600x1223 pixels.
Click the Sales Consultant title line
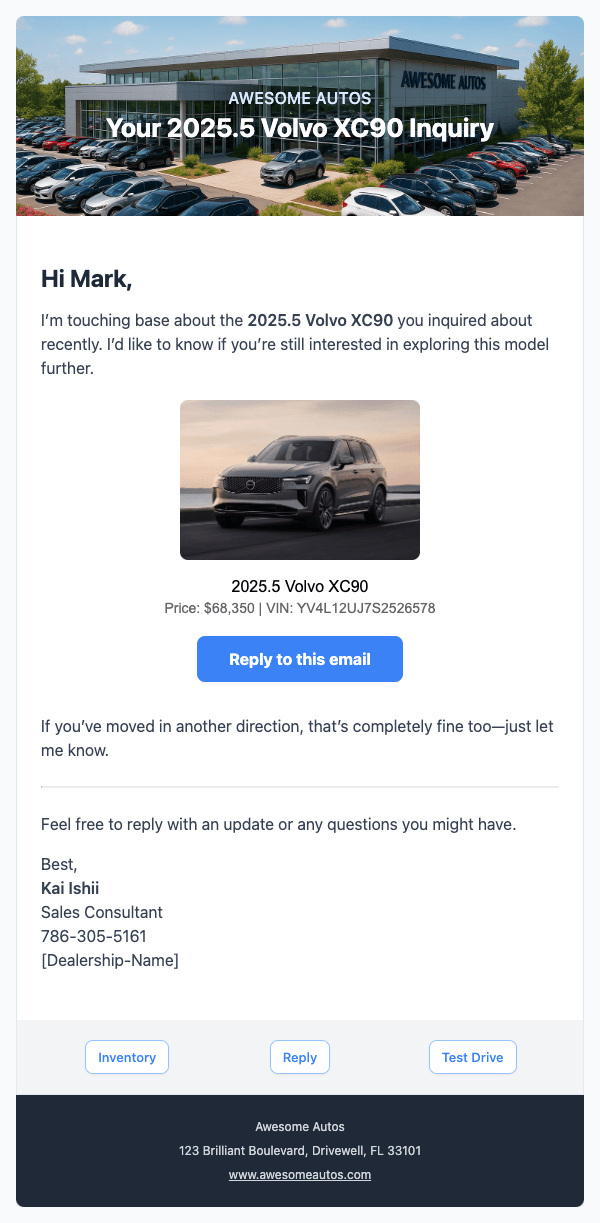pyautogui.click(x=102, y=912)
